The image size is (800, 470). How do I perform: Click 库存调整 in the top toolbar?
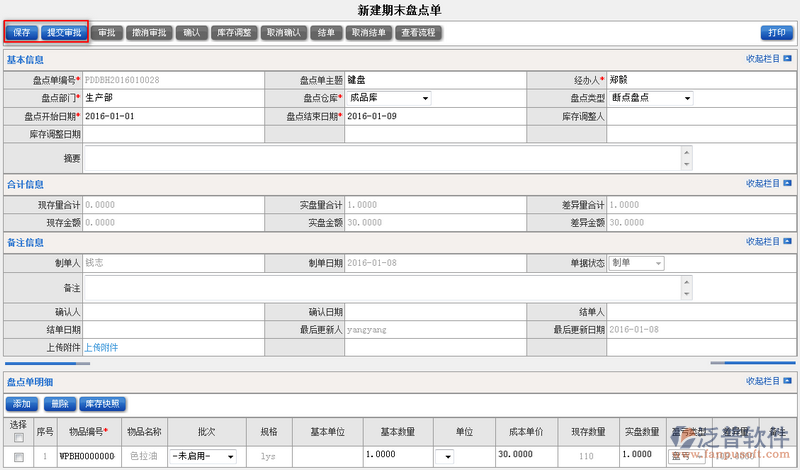[x=233, y=32]
